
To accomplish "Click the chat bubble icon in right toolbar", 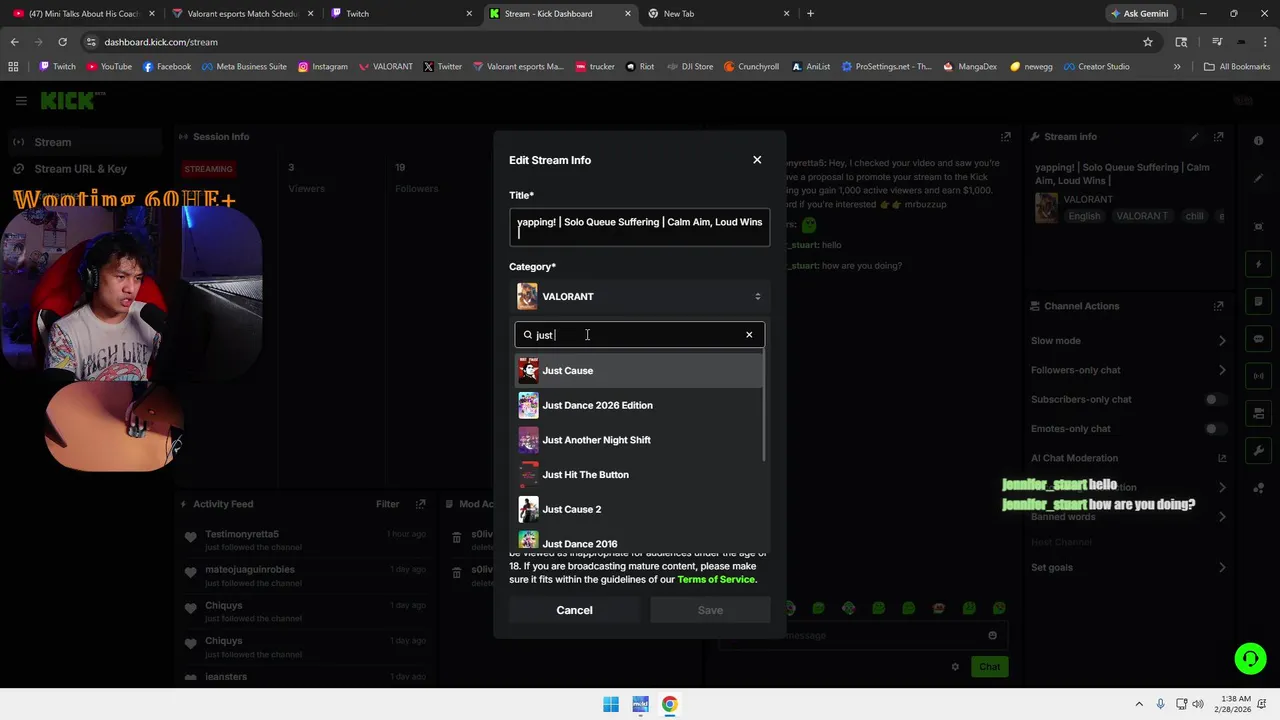I will coord(1258,339).
